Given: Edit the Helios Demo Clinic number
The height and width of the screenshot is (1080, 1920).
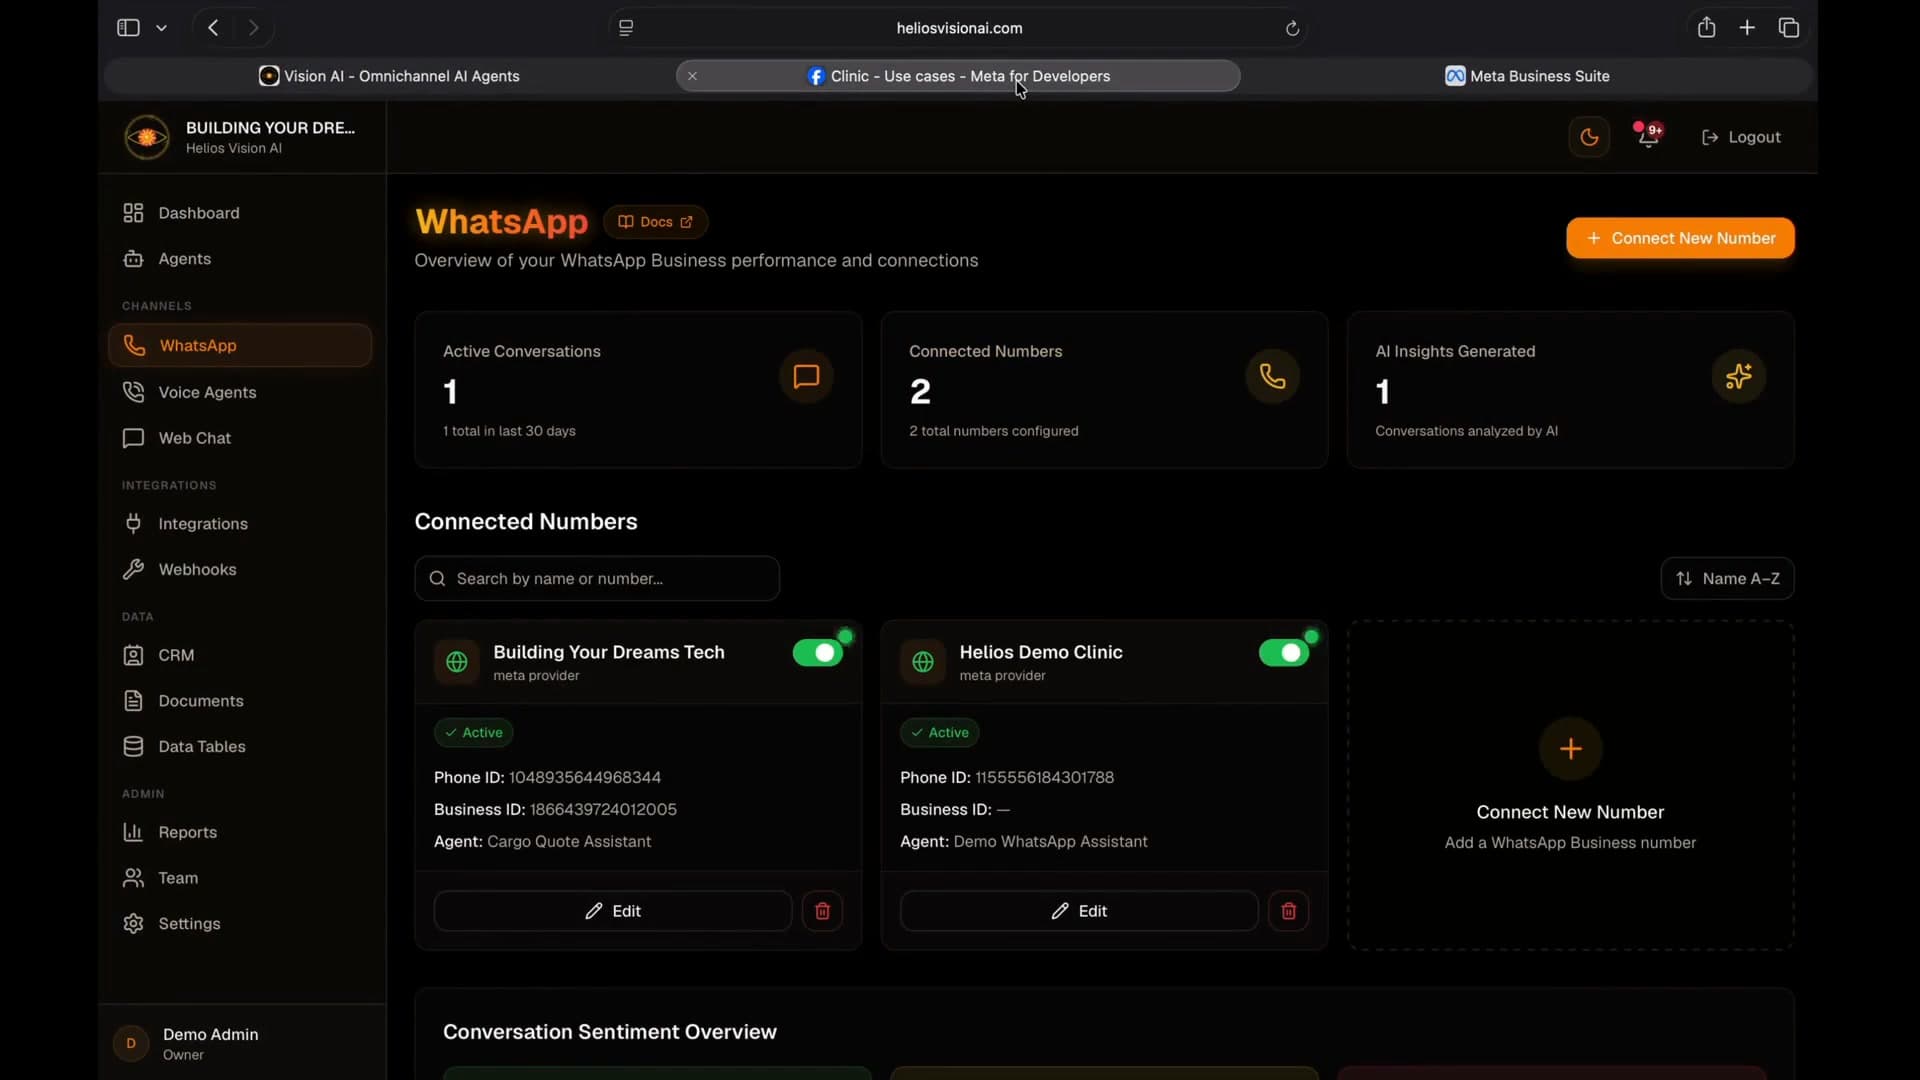Looking at the screenshot, I should click(1079, 911).
